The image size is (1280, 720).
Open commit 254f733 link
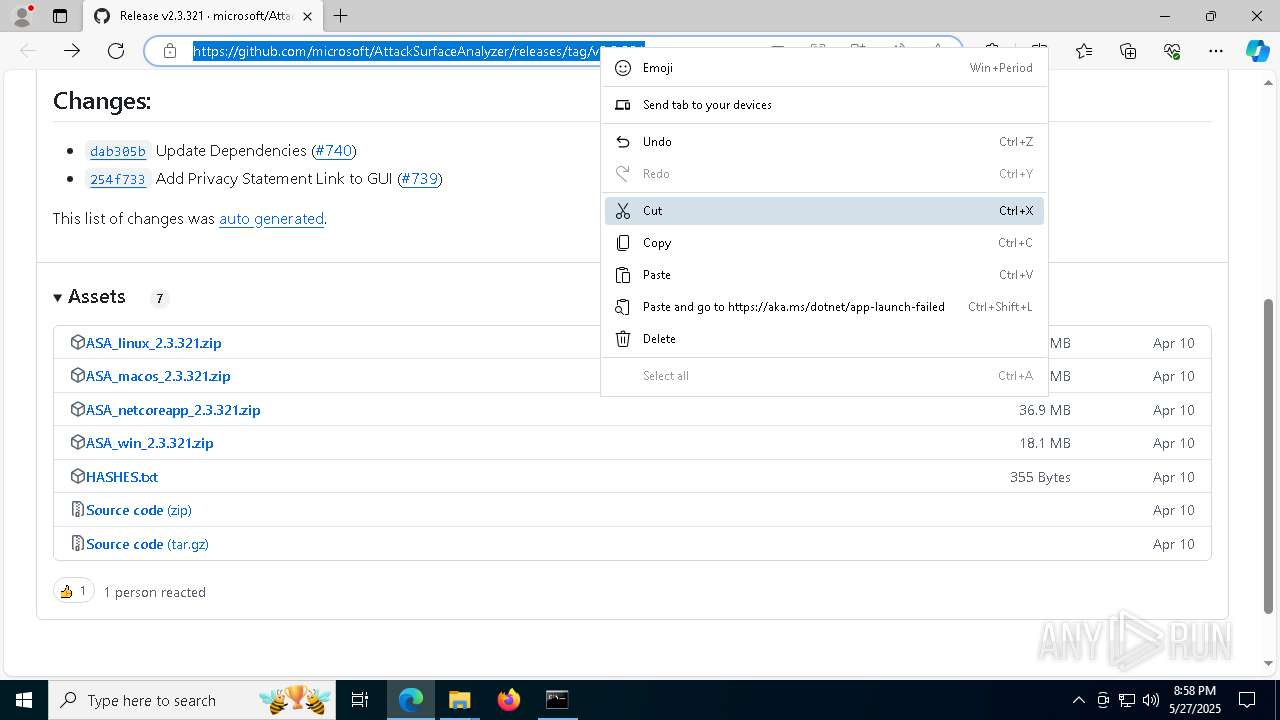[x=118, y=179]
